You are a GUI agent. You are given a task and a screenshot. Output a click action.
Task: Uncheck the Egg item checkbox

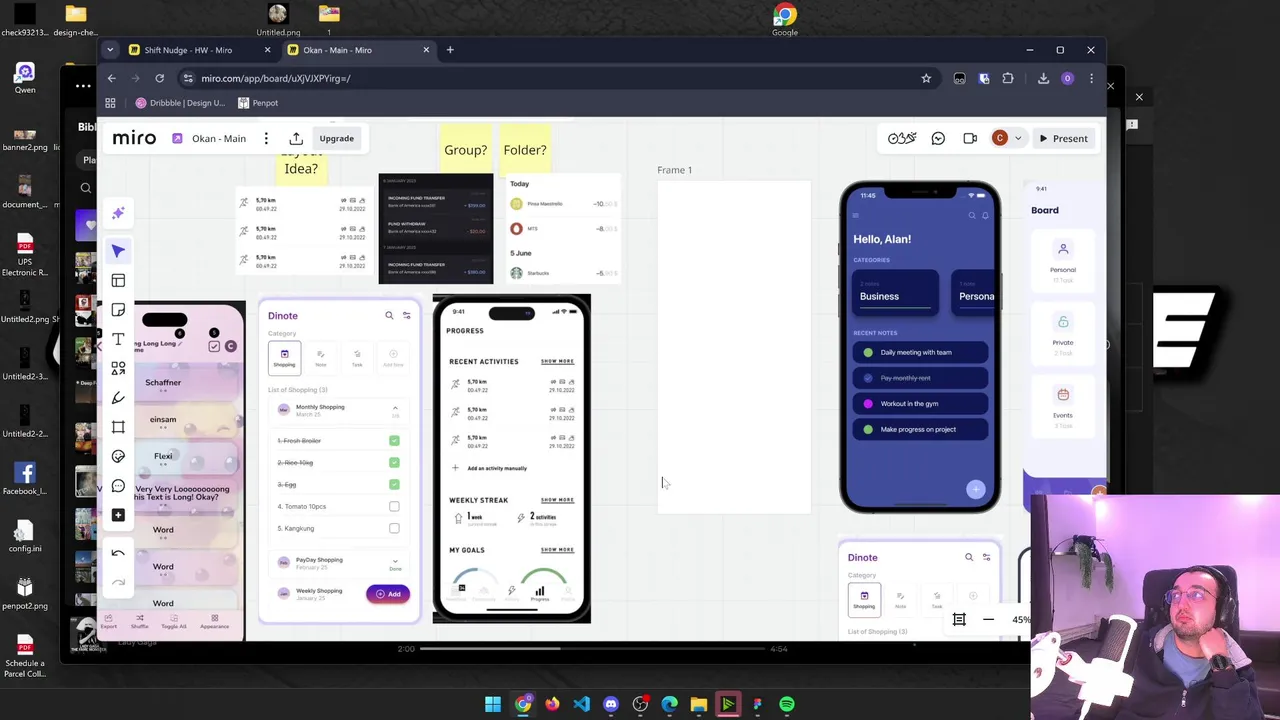pos(394,485)
